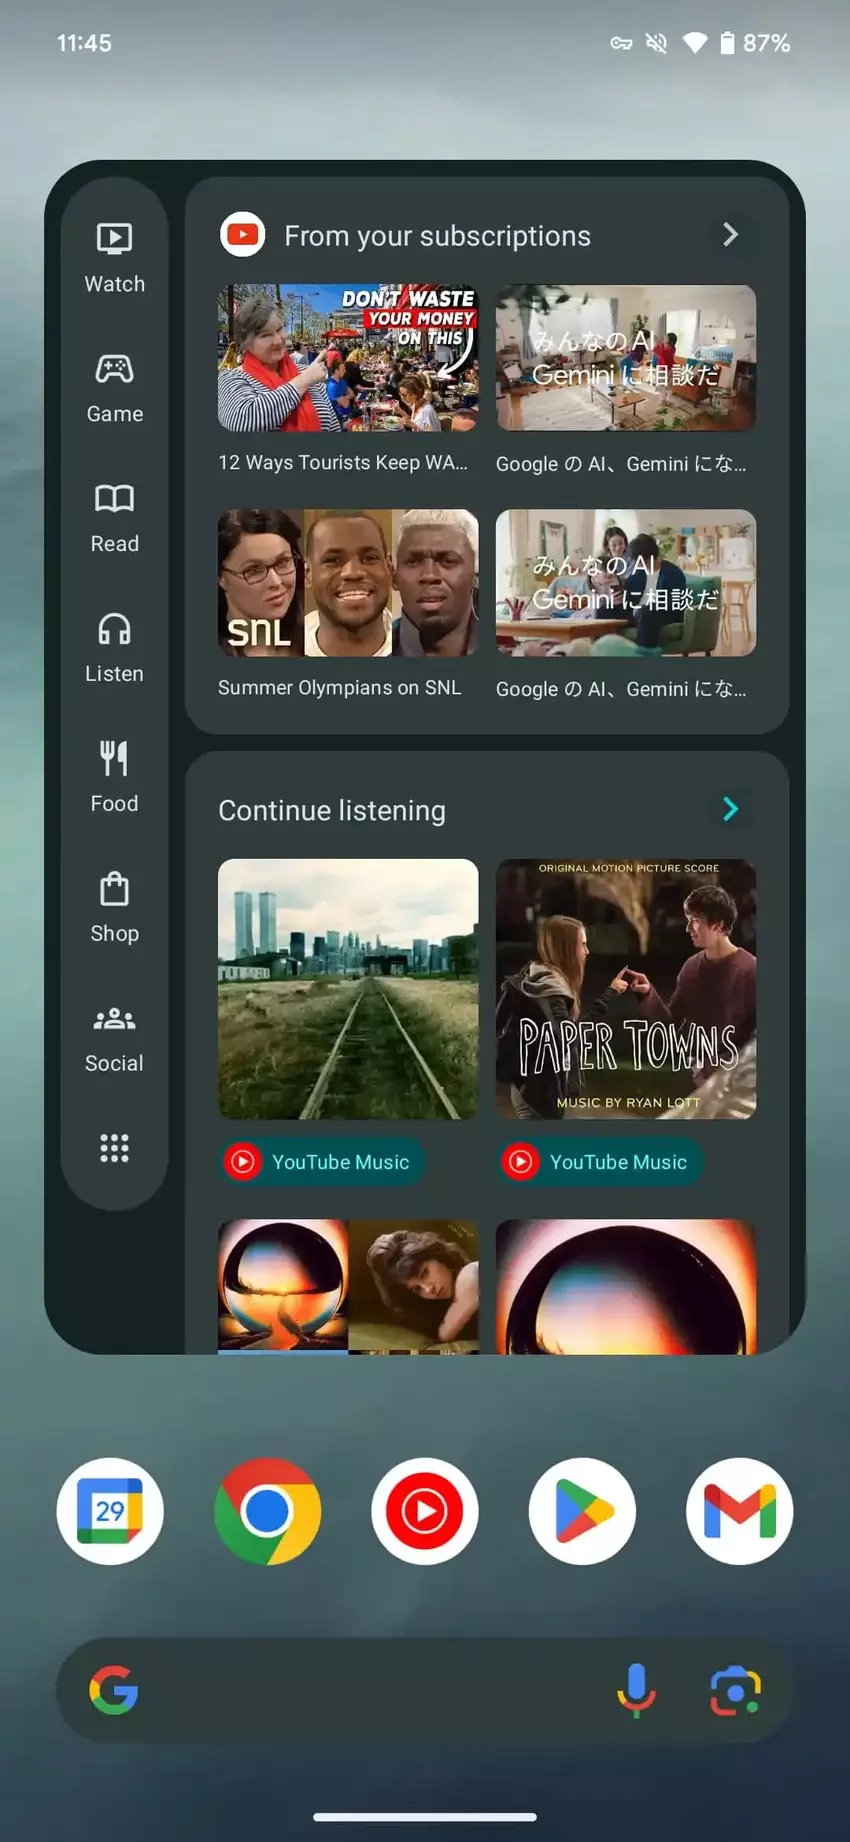Open YouTube Music from the dock
This screenshot has width=850, height=1842.
coord(425,1511)
